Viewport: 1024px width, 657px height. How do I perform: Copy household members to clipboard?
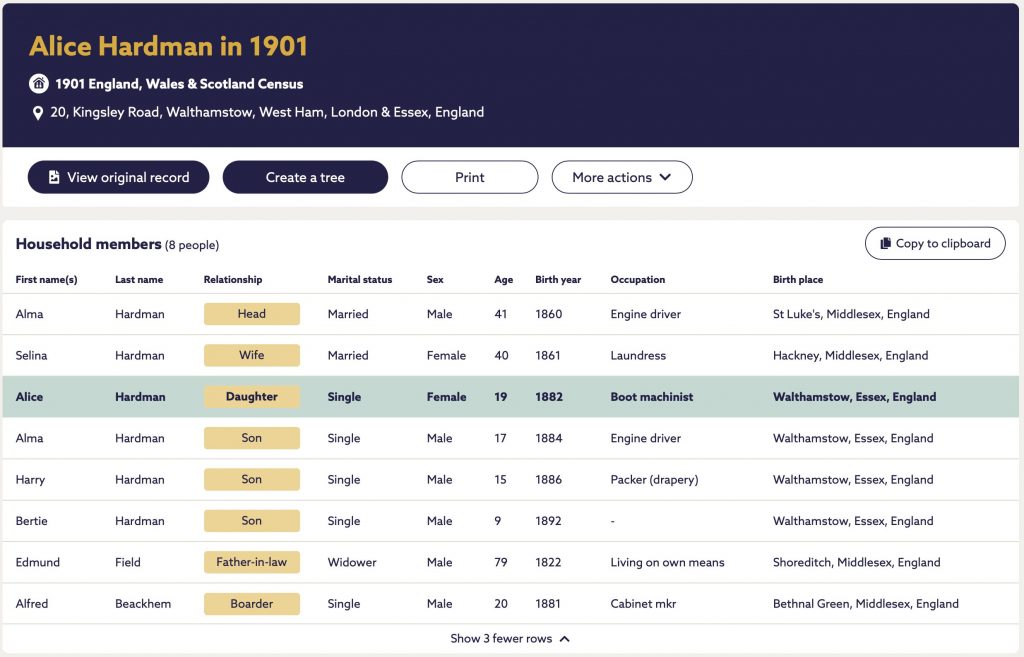(935, 243)
